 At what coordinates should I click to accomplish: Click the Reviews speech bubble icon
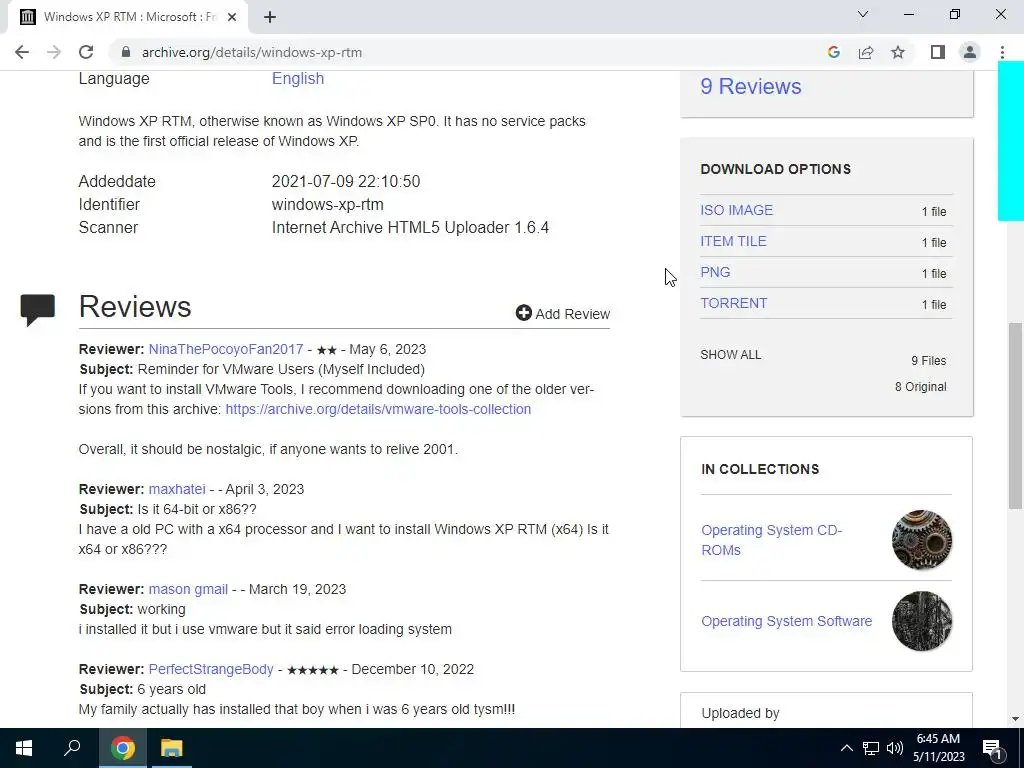(37, 310)
